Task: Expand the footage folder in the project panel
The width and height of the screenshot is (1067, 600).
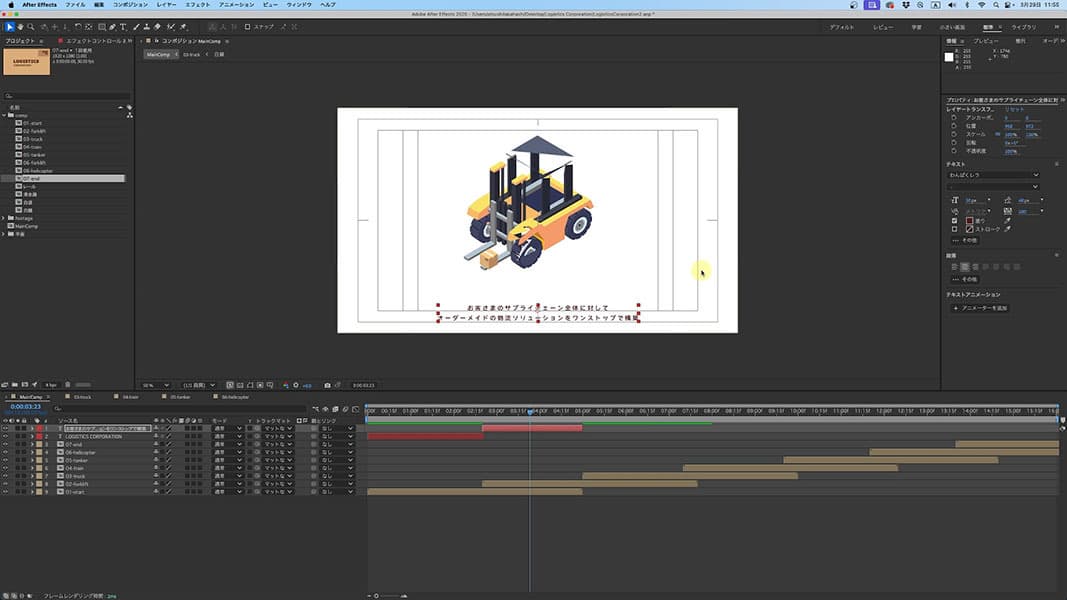Action: coord(5,218)
